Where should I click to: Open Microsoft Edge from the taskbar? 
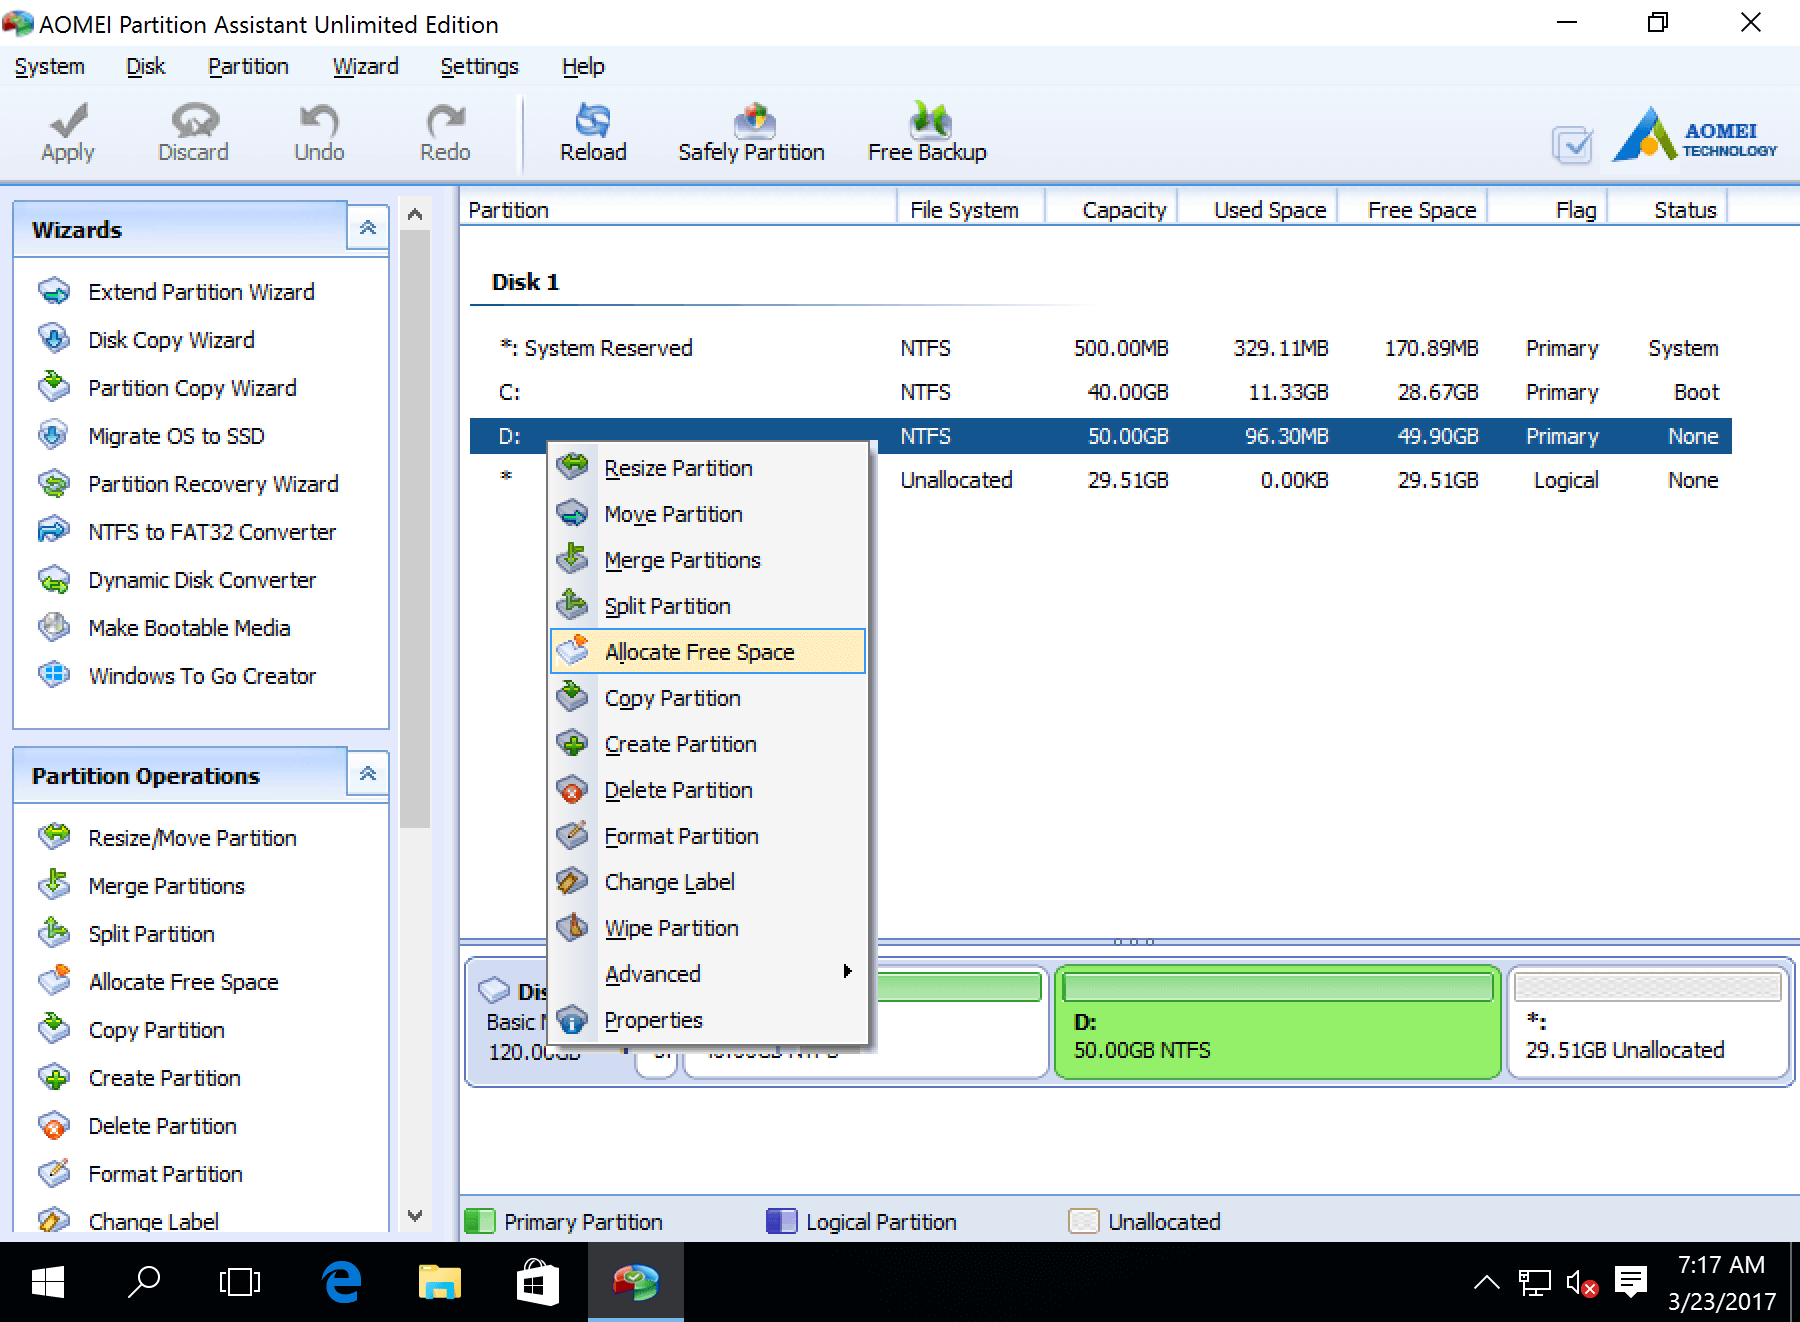click(x=342, y=1282)
